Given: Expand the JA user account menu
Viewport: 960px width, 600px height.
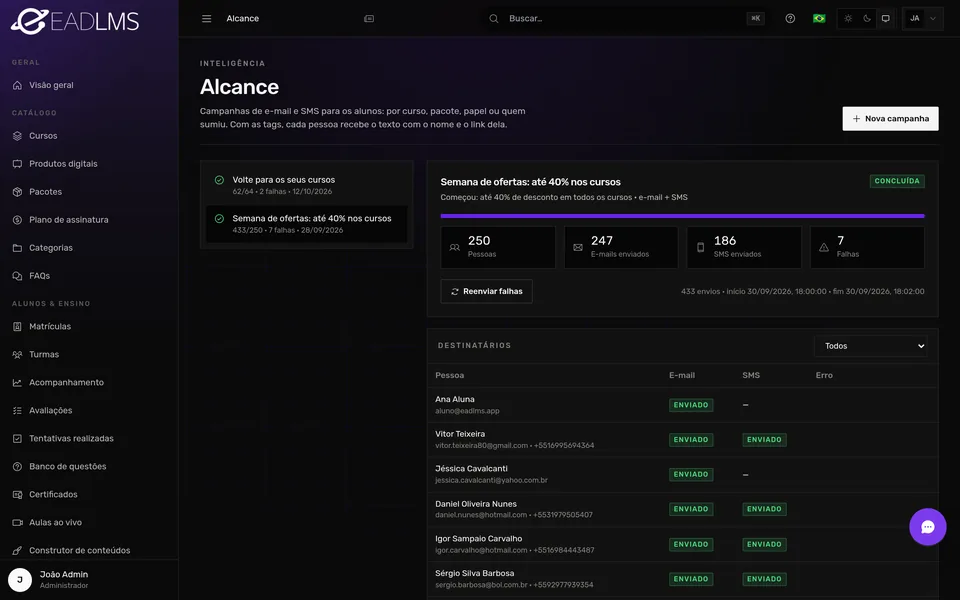Looking at the screenshot, I should click(922, 18).
